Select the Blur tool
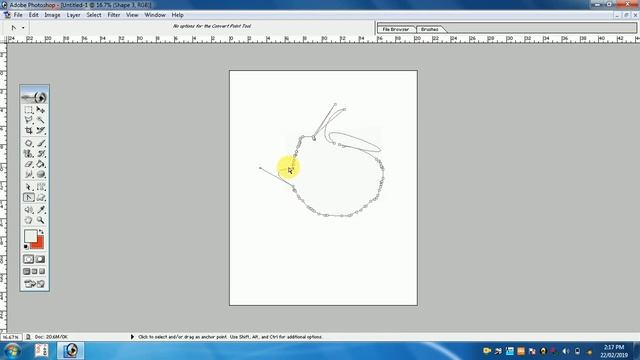640x360 pixels. tap(29, 174)
